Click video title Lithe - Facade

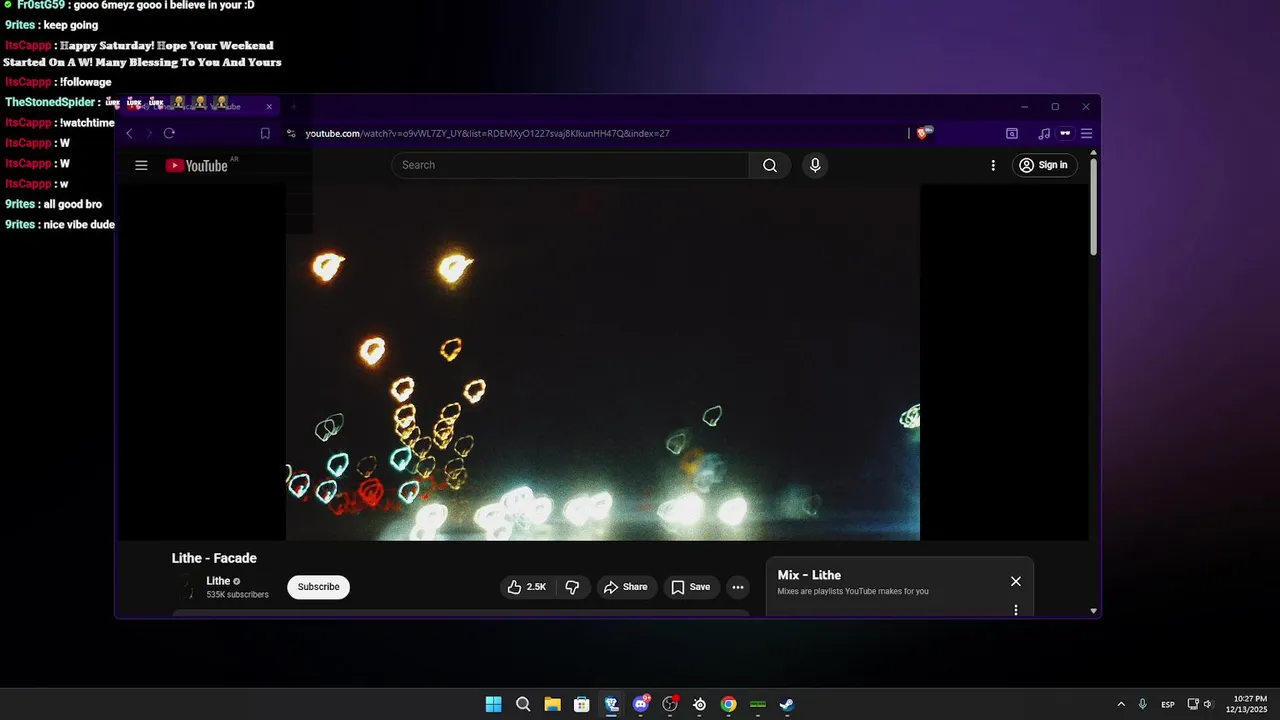tap(214, 558)
